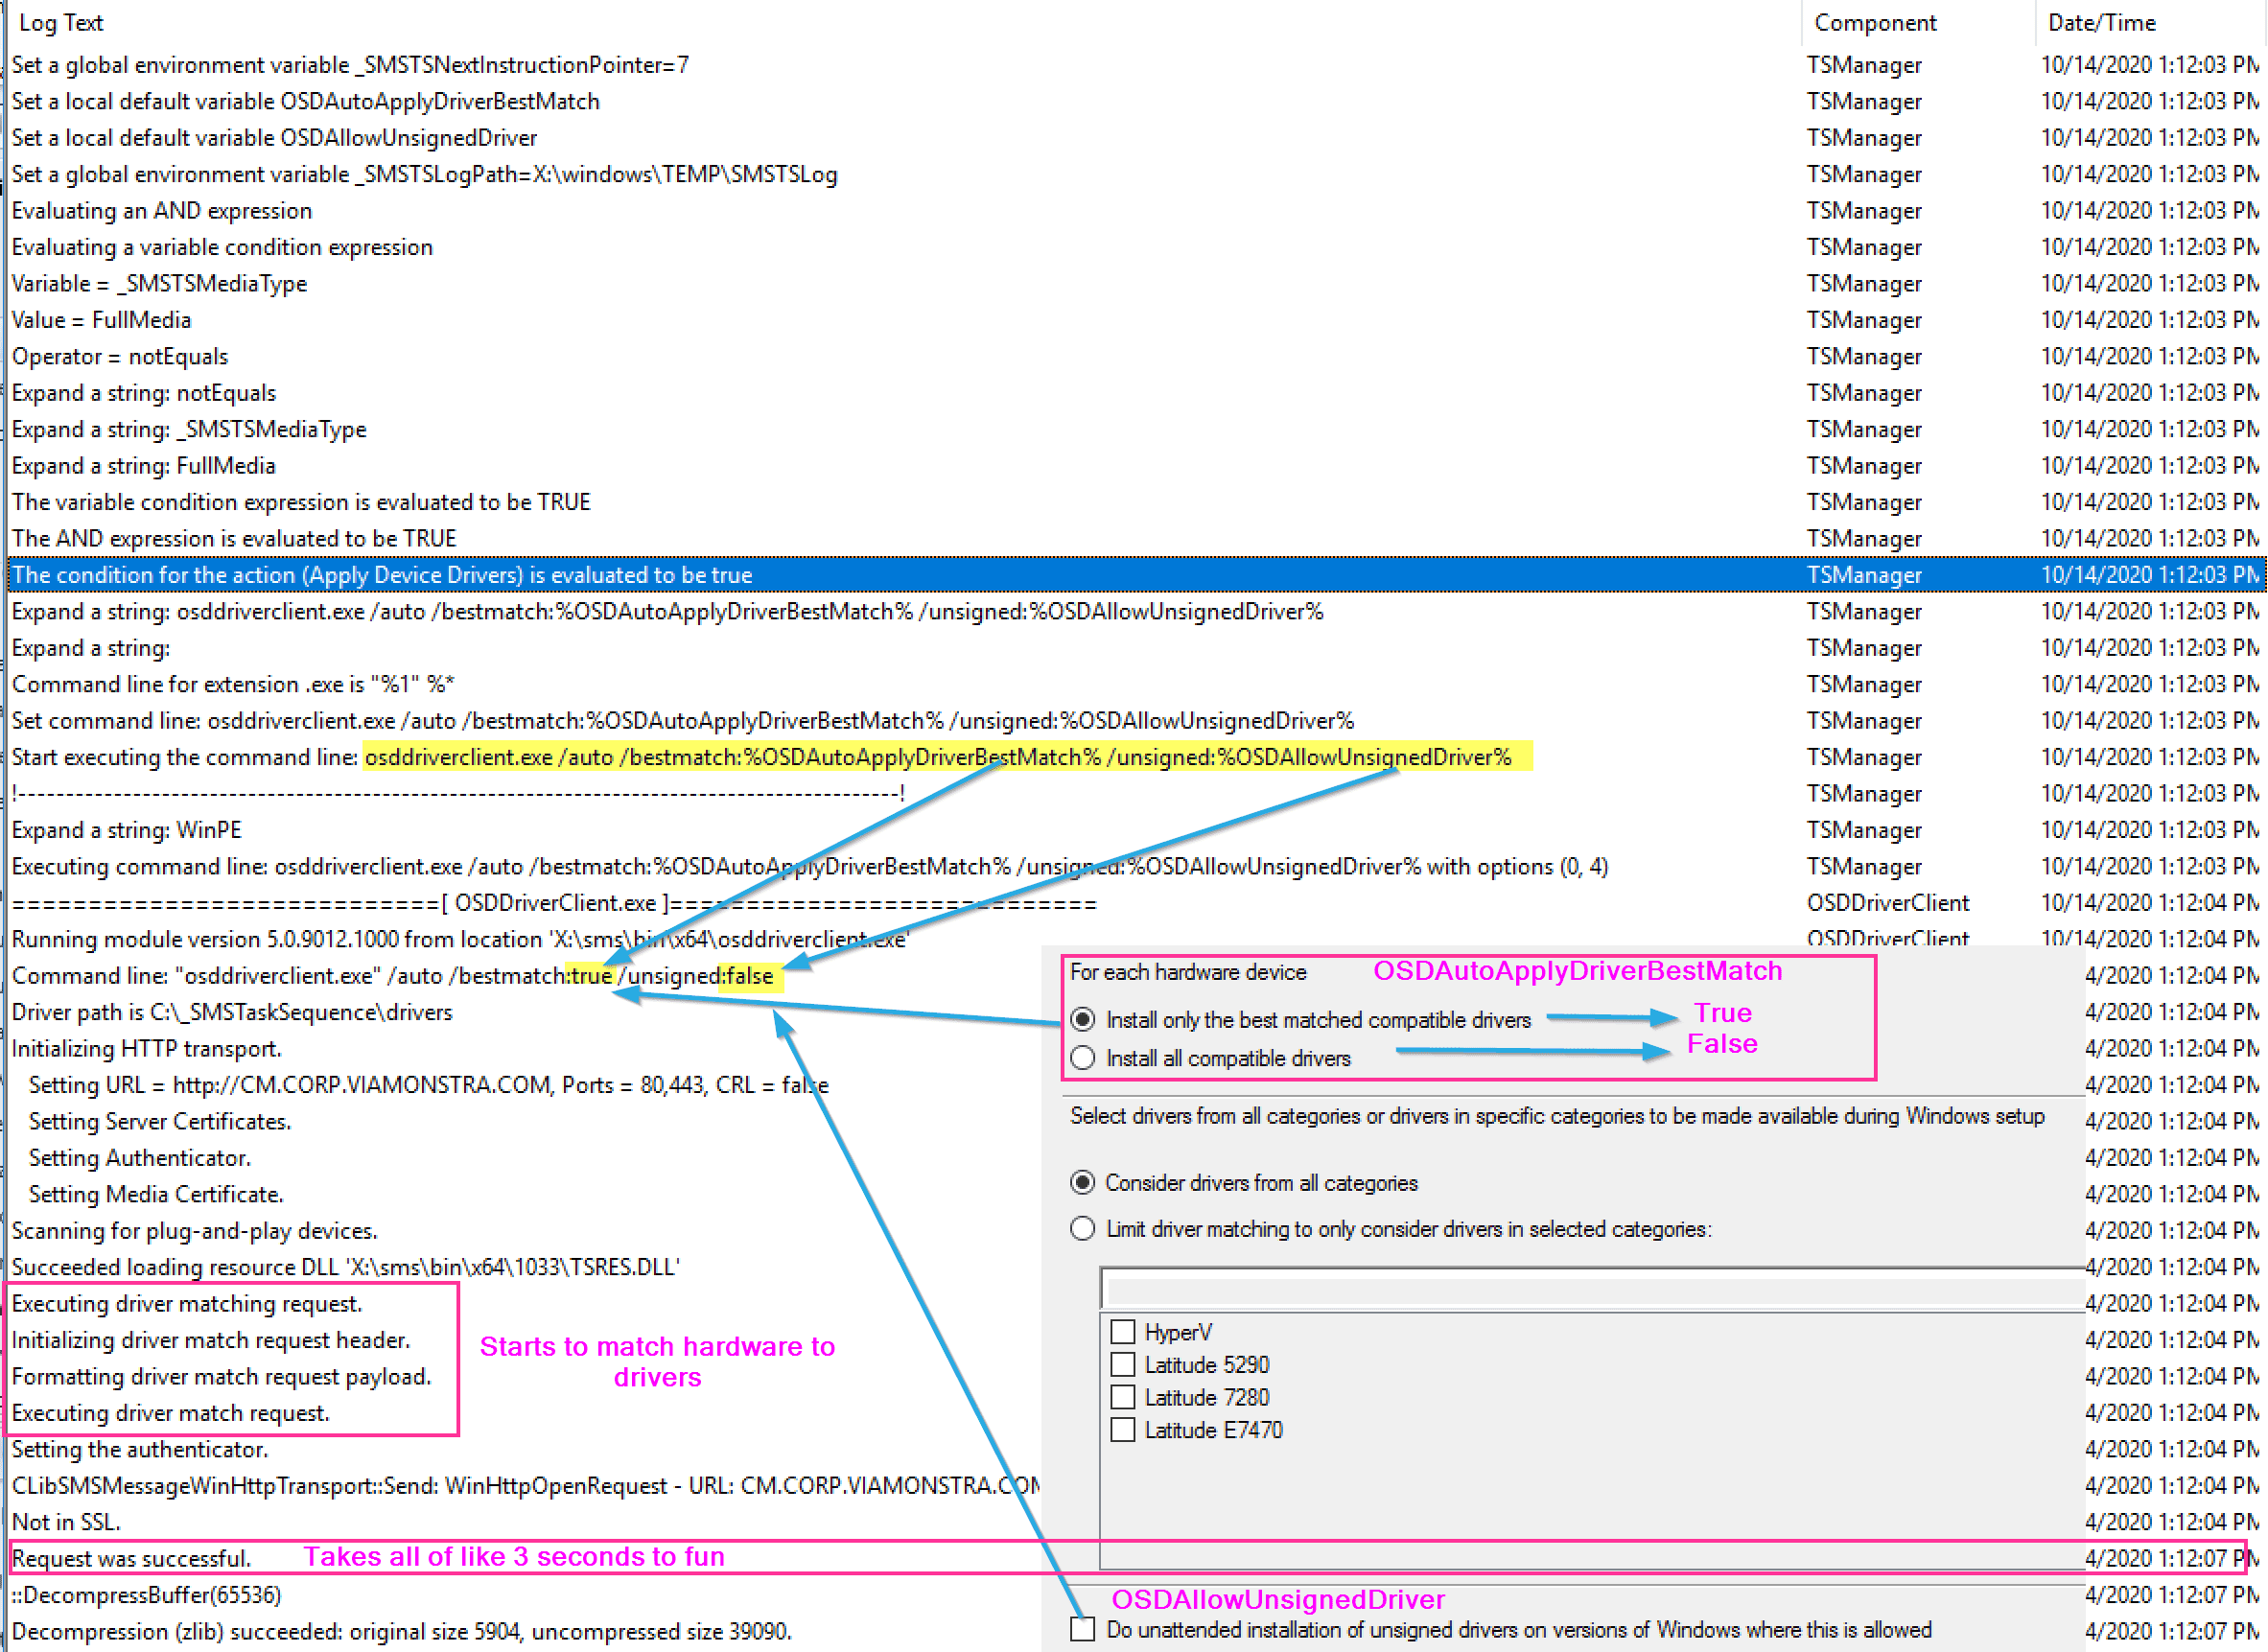Select the 'Start executing the command line' log row
This screenshot has width=2268, height=1652.
185,757
